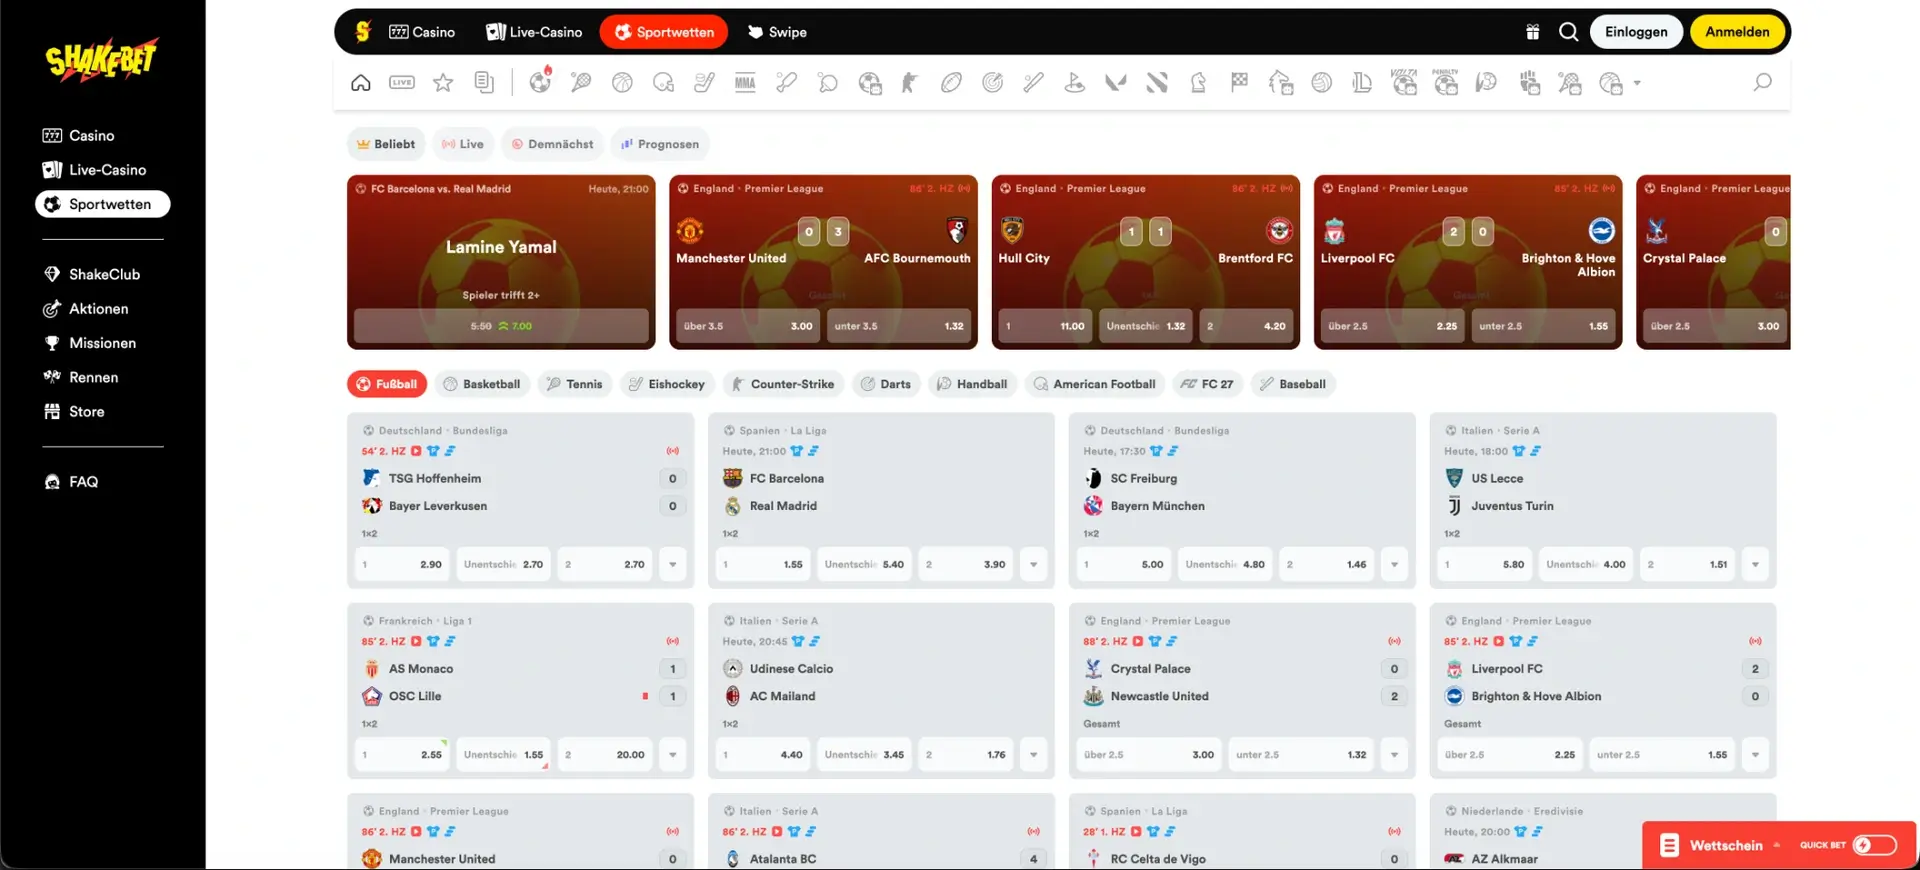Viewport: 1920px width, 870px height.
Task: Select the American football helmet icon
Action: (663, 83)
